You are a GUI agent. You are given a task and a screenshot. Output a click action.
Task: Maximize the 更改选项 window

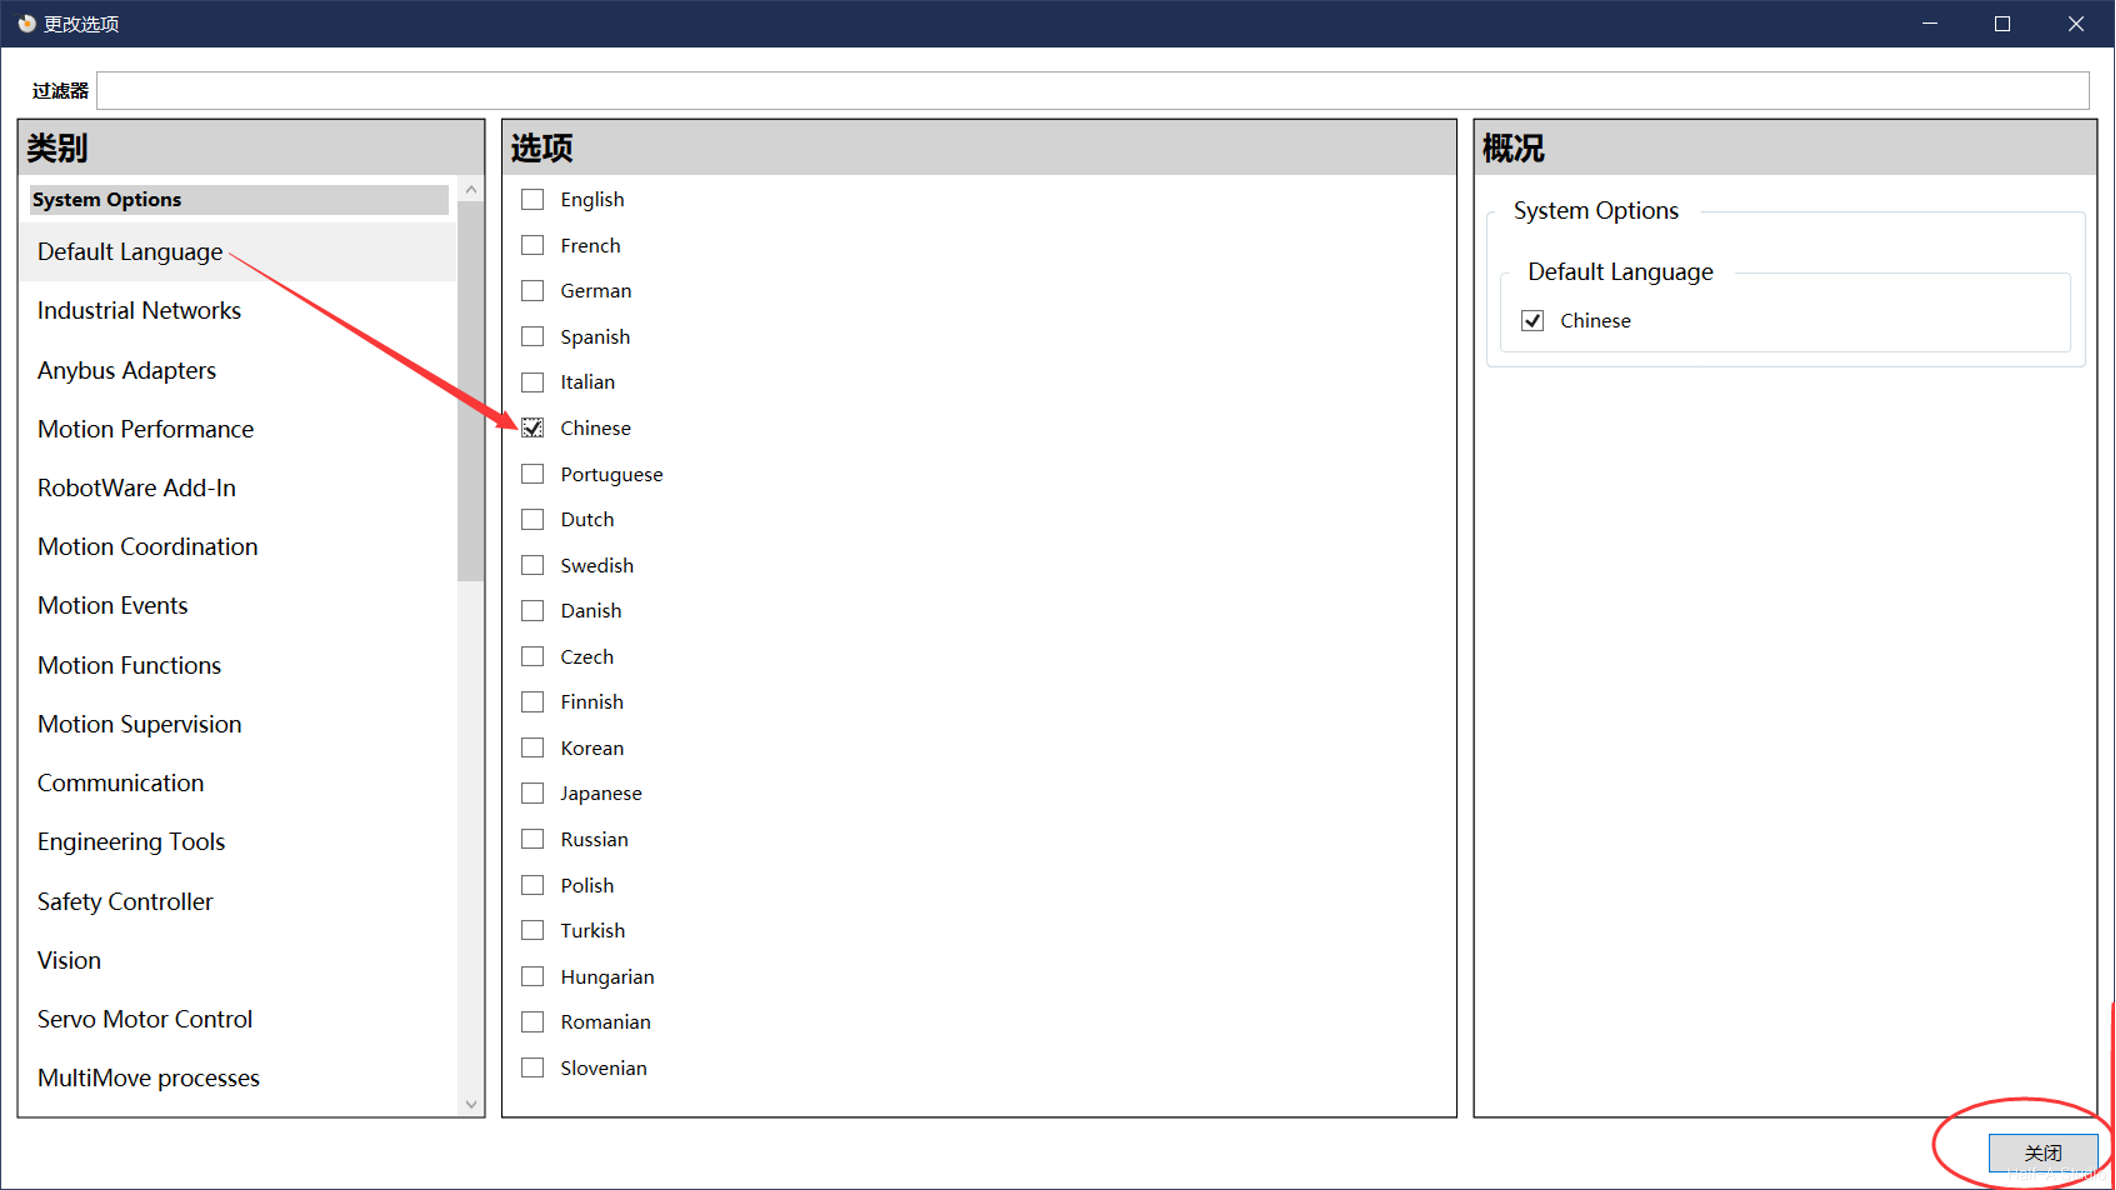pyautogui.click(x=2002, y=24)
